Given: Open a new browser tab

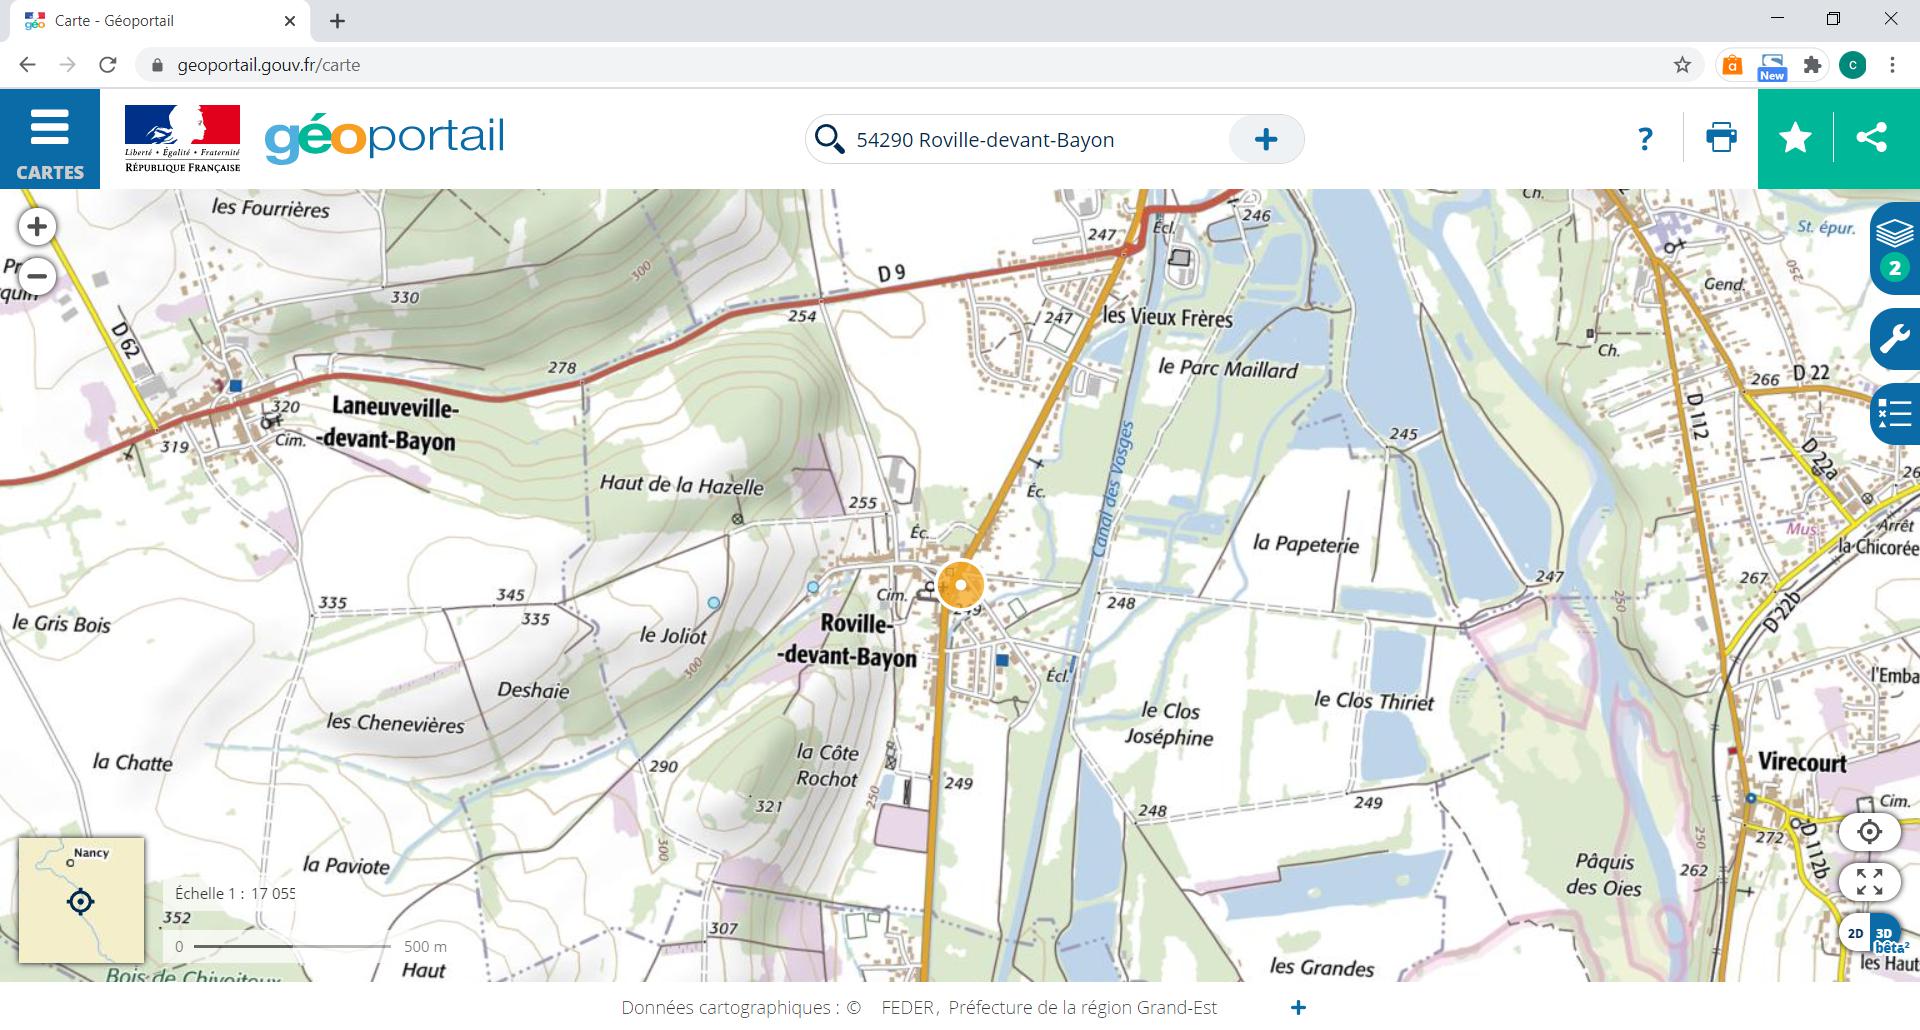Looking at the screenshot, I should (x=337, y=21).
